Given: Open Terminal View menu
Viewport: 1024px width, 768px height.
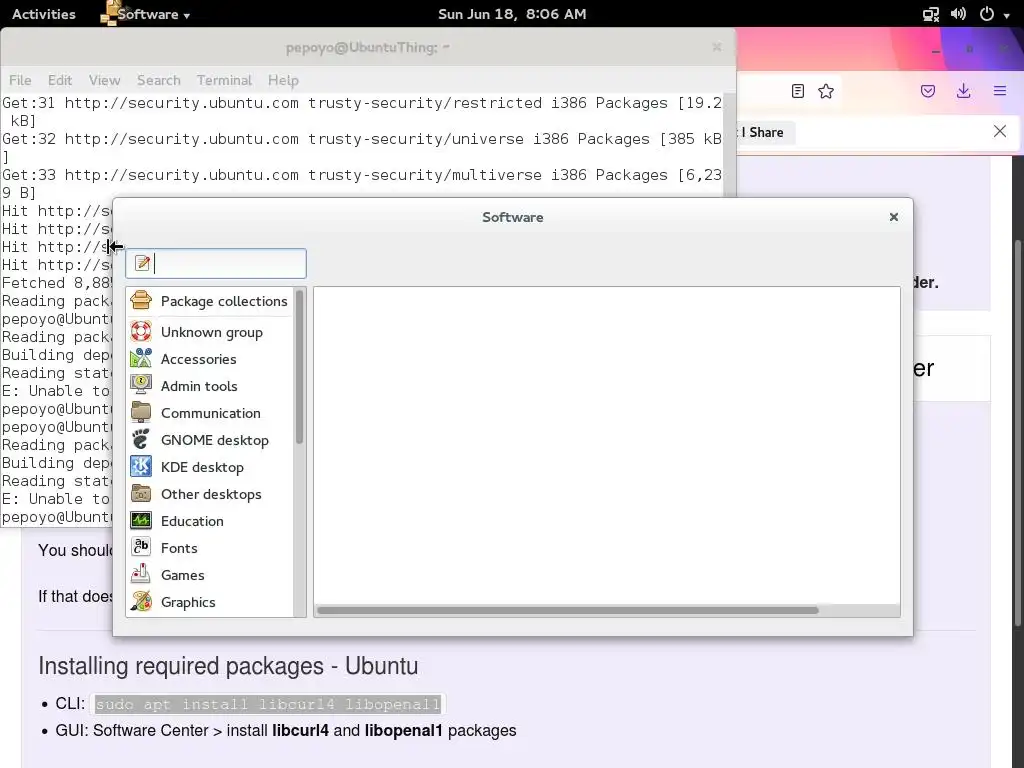Looking at the screenshot, I should pyautogui.click(x=104, y=80).
